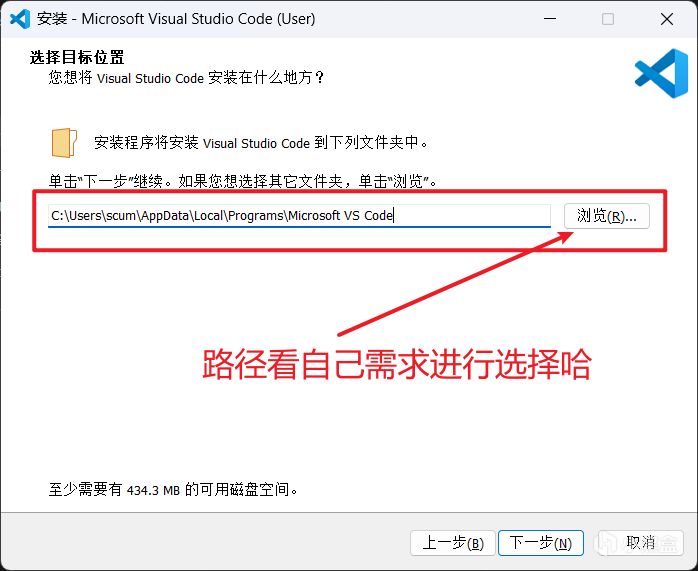Click the large VS Code logo
The image size is (698, 571).
[661, 73]
